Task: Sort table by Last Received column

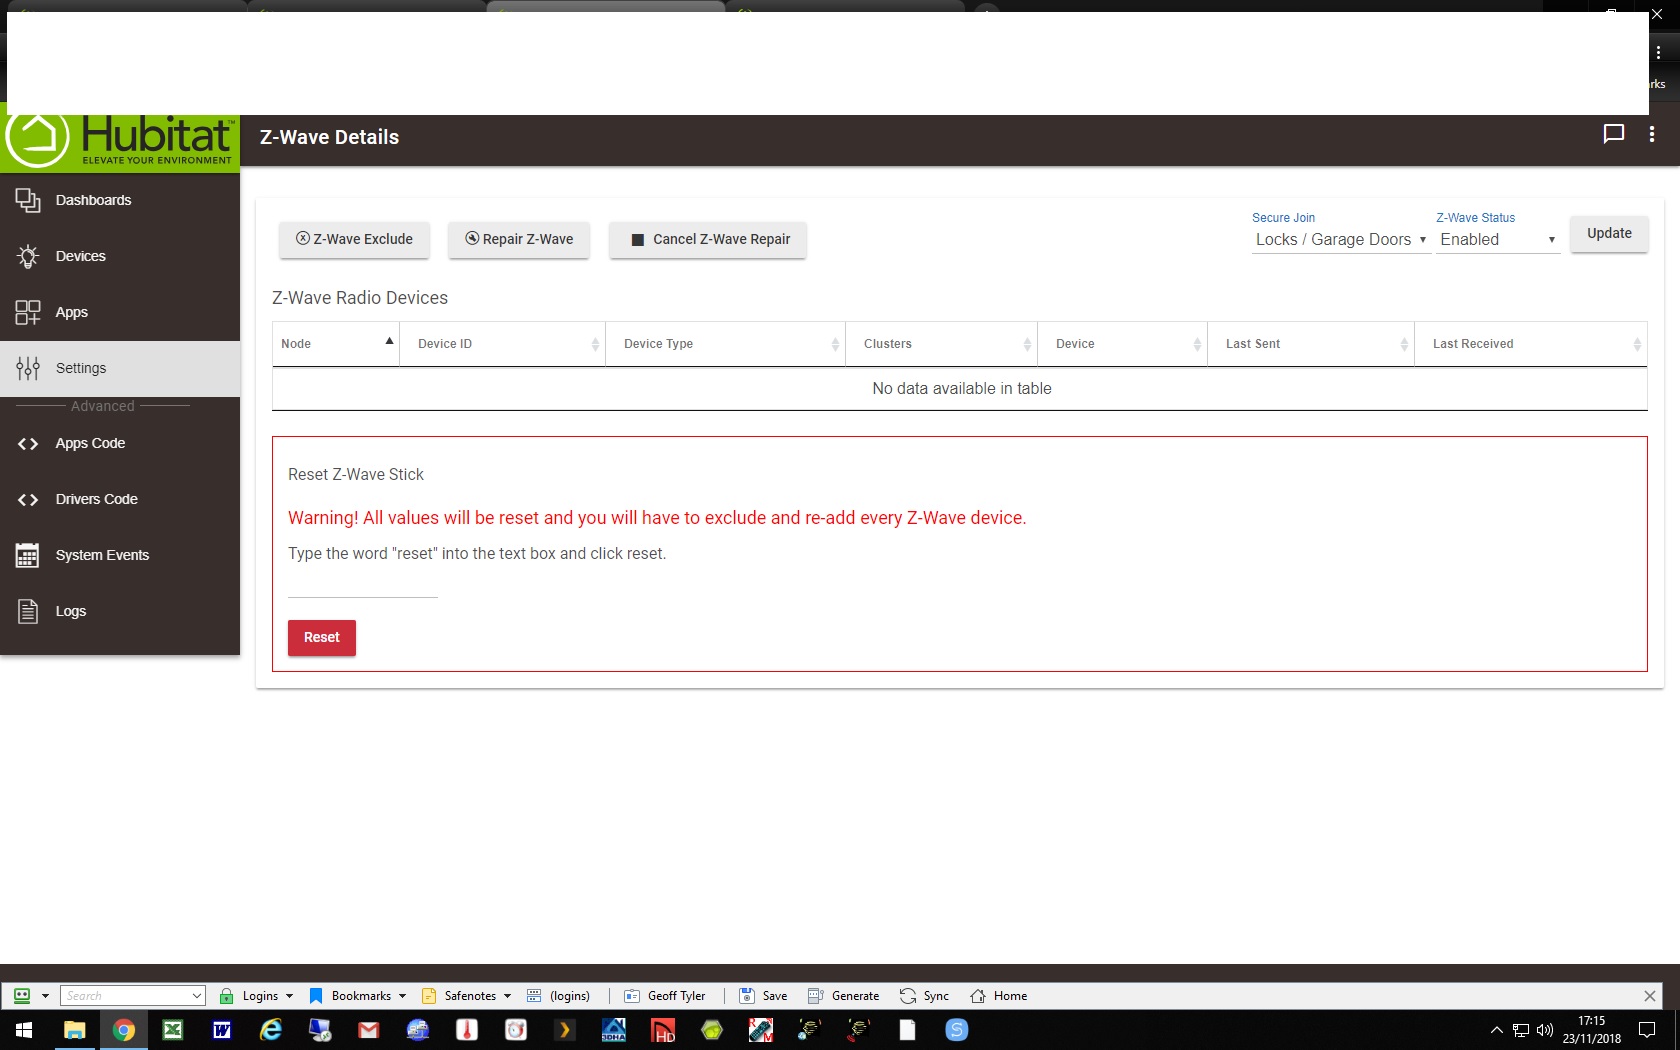Action: [1531, 344]
